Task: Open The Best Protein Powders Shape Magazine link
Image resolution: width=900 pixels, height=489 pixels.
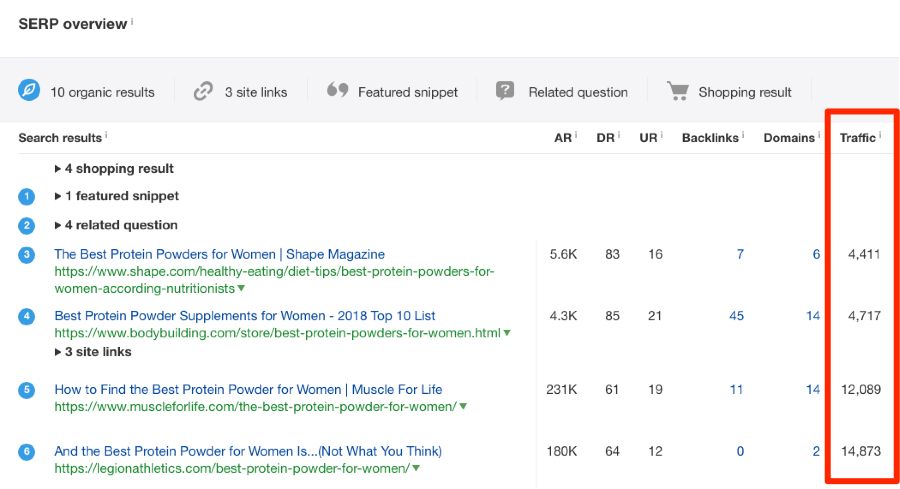Action: pos(219,254)
